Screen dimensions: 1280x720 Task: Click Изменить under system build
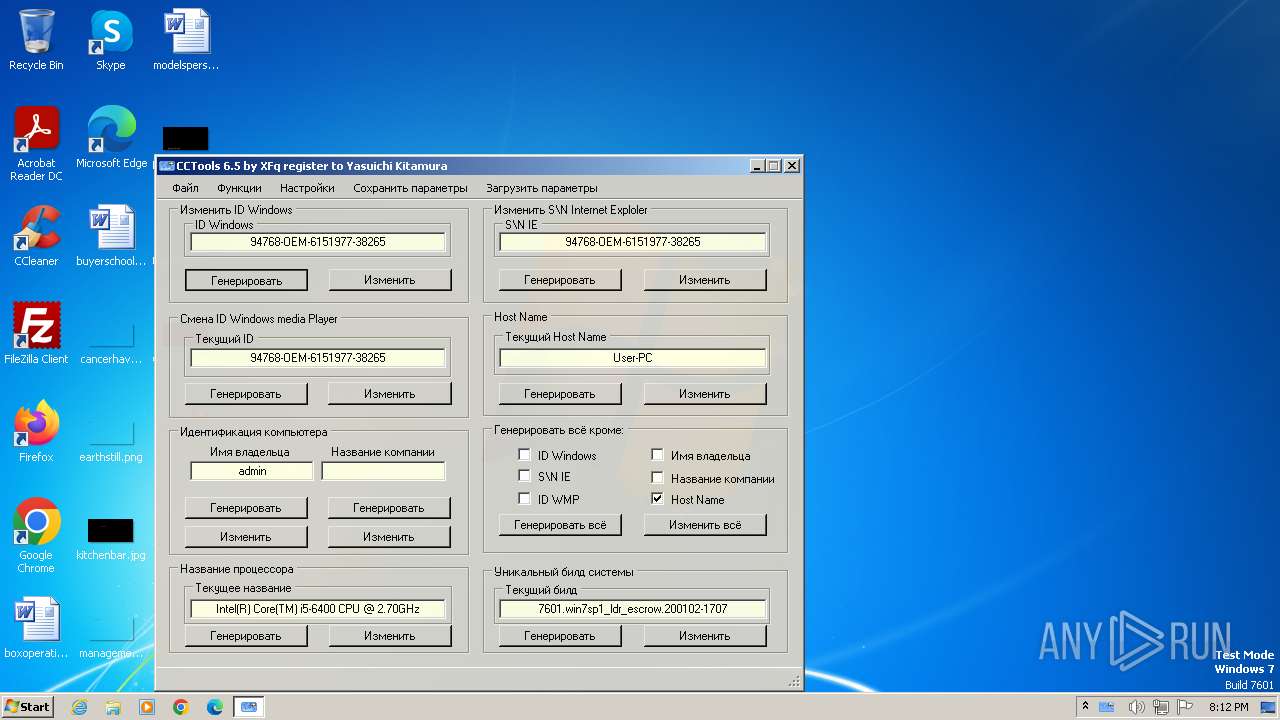pyautogui.click(x=705, y=636)
